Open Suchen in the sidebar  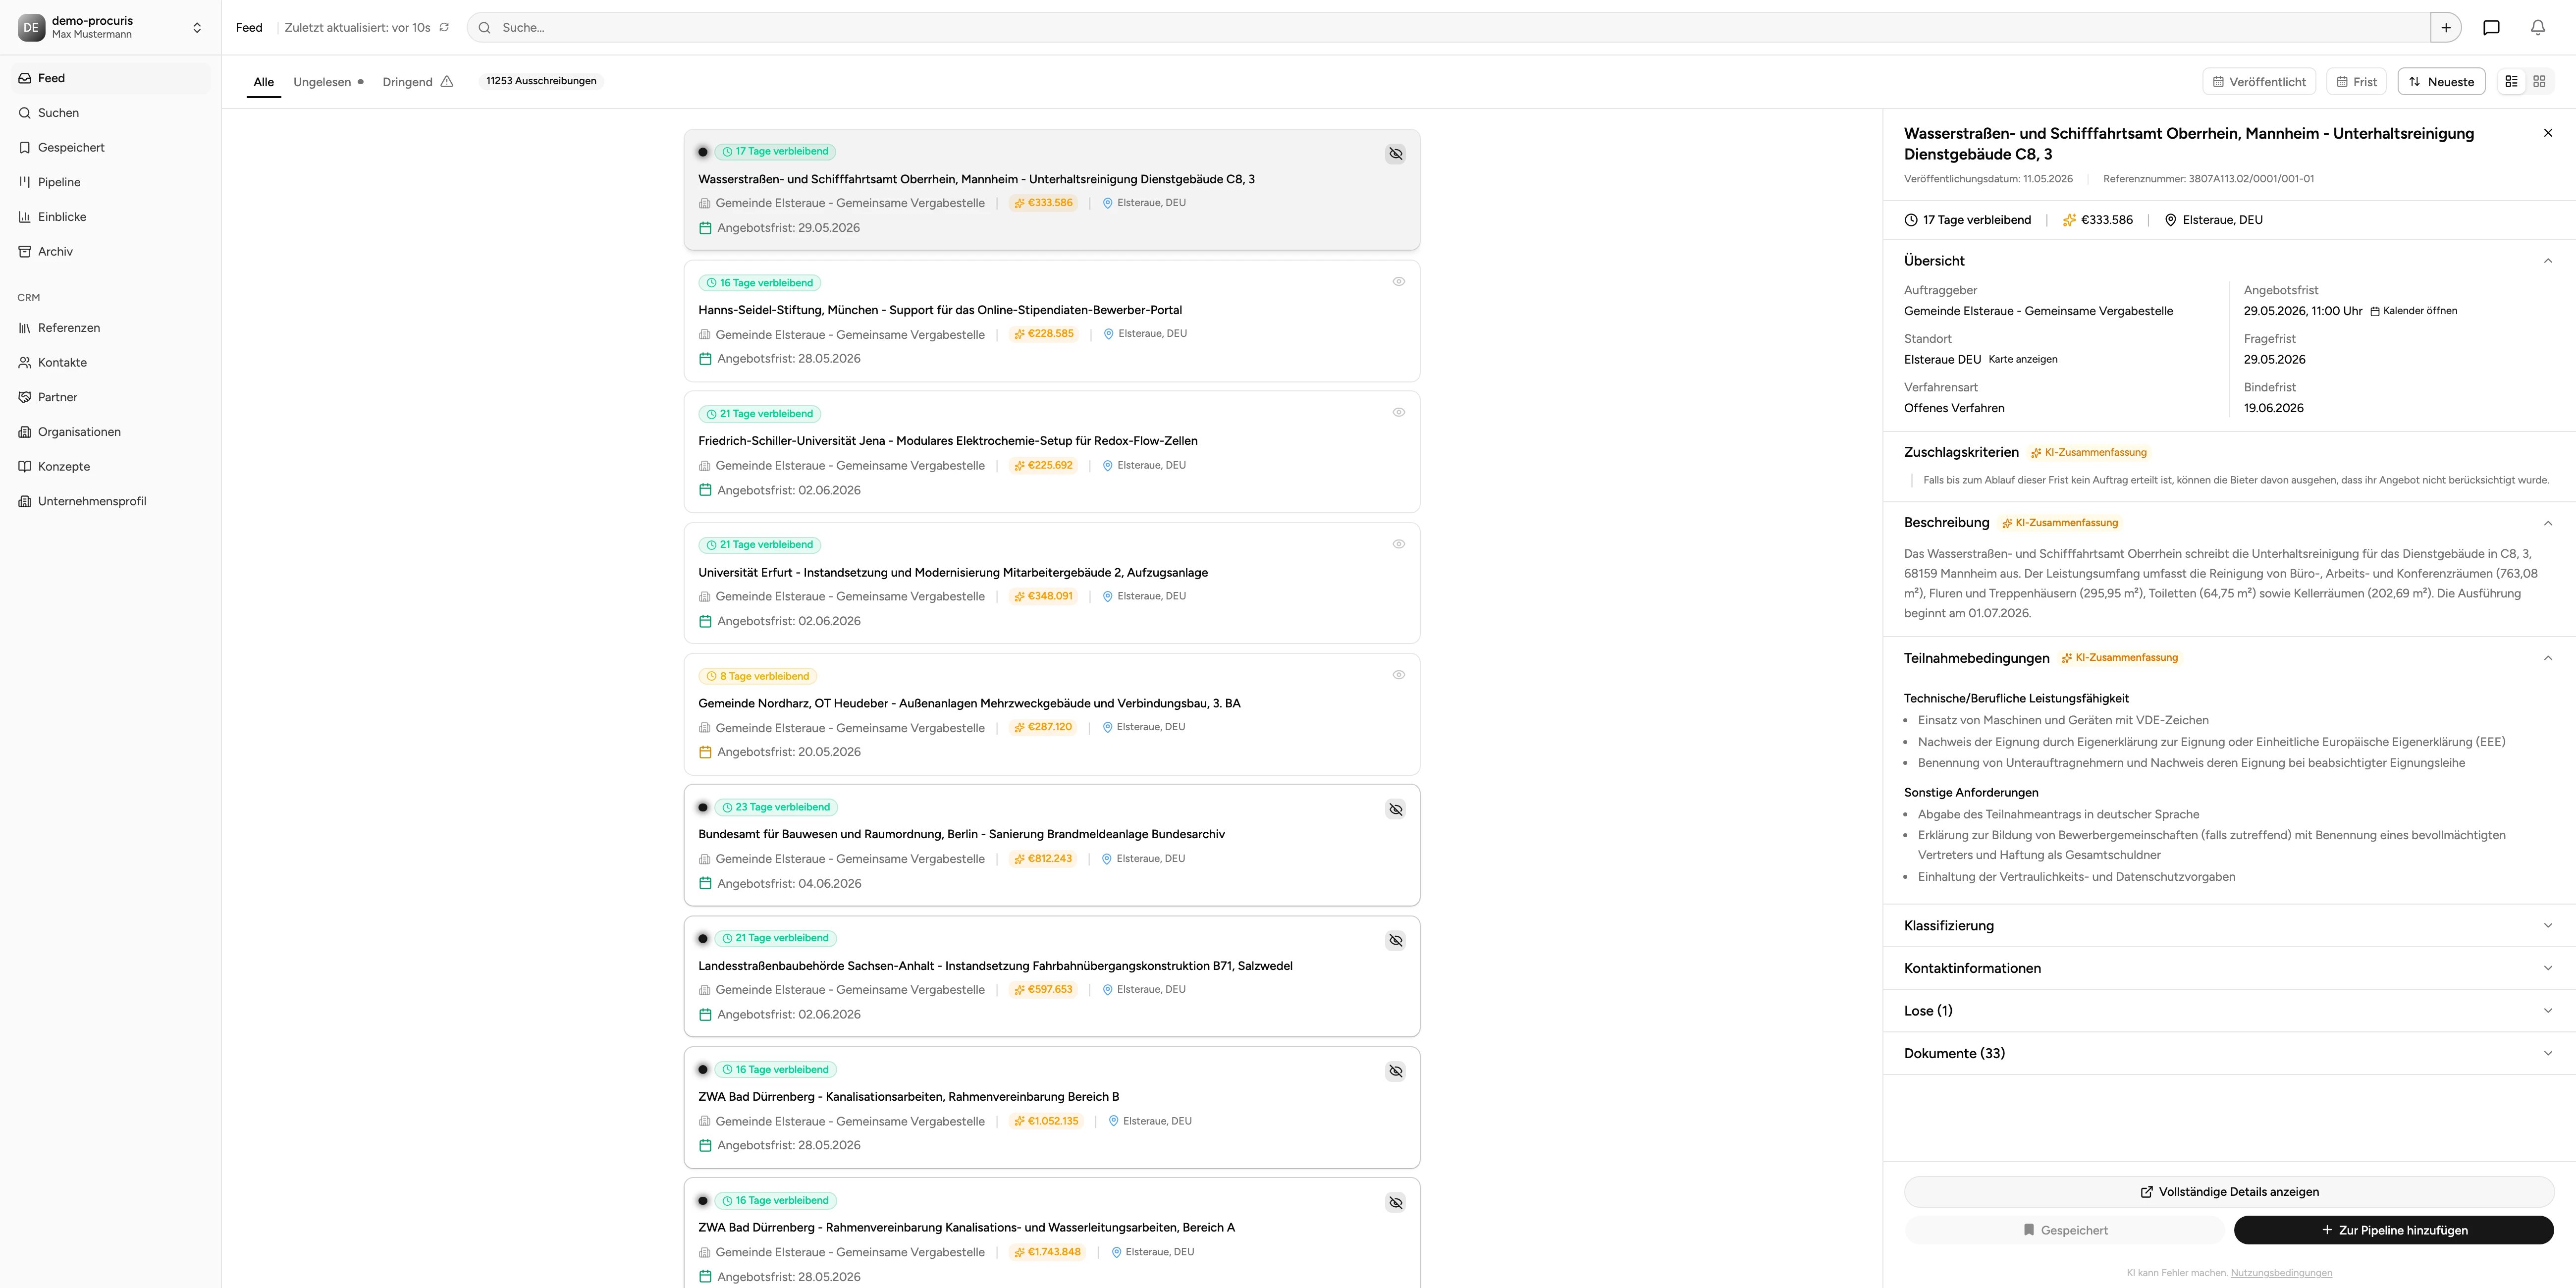point(110,113)
